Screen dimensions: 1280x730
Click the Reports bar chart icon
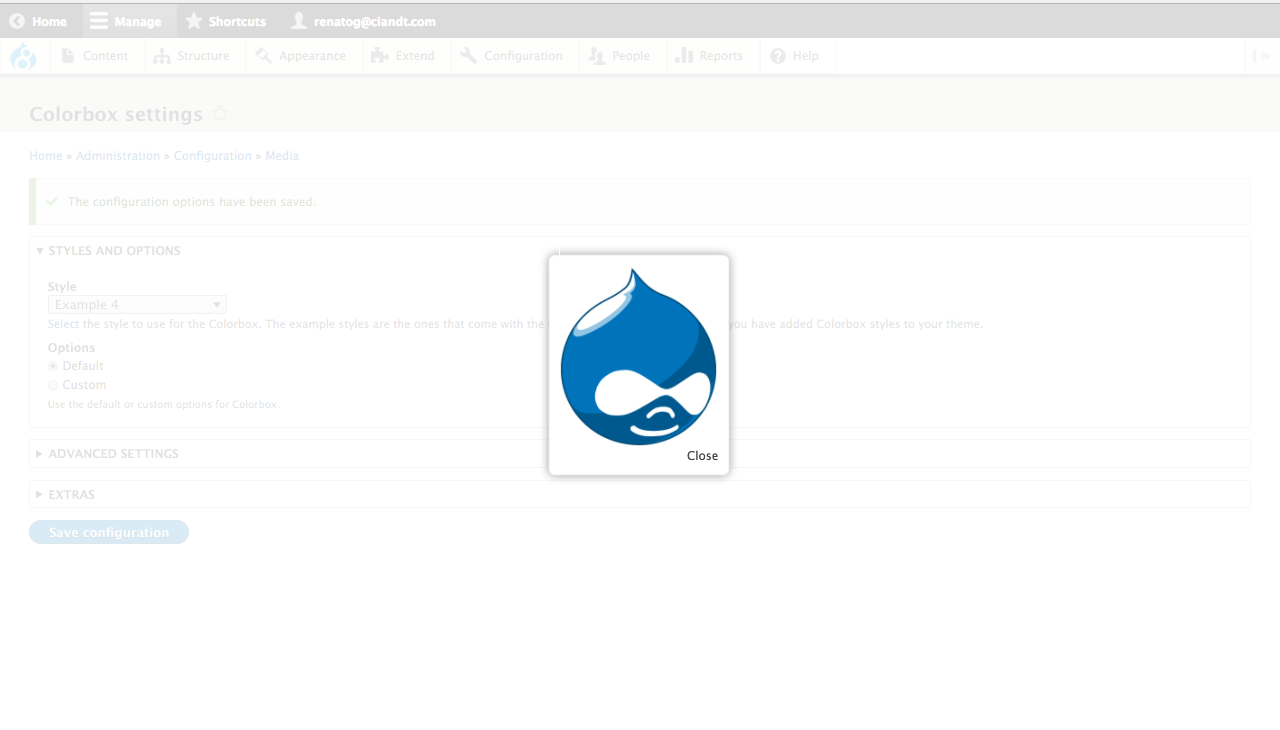point(684,56)
